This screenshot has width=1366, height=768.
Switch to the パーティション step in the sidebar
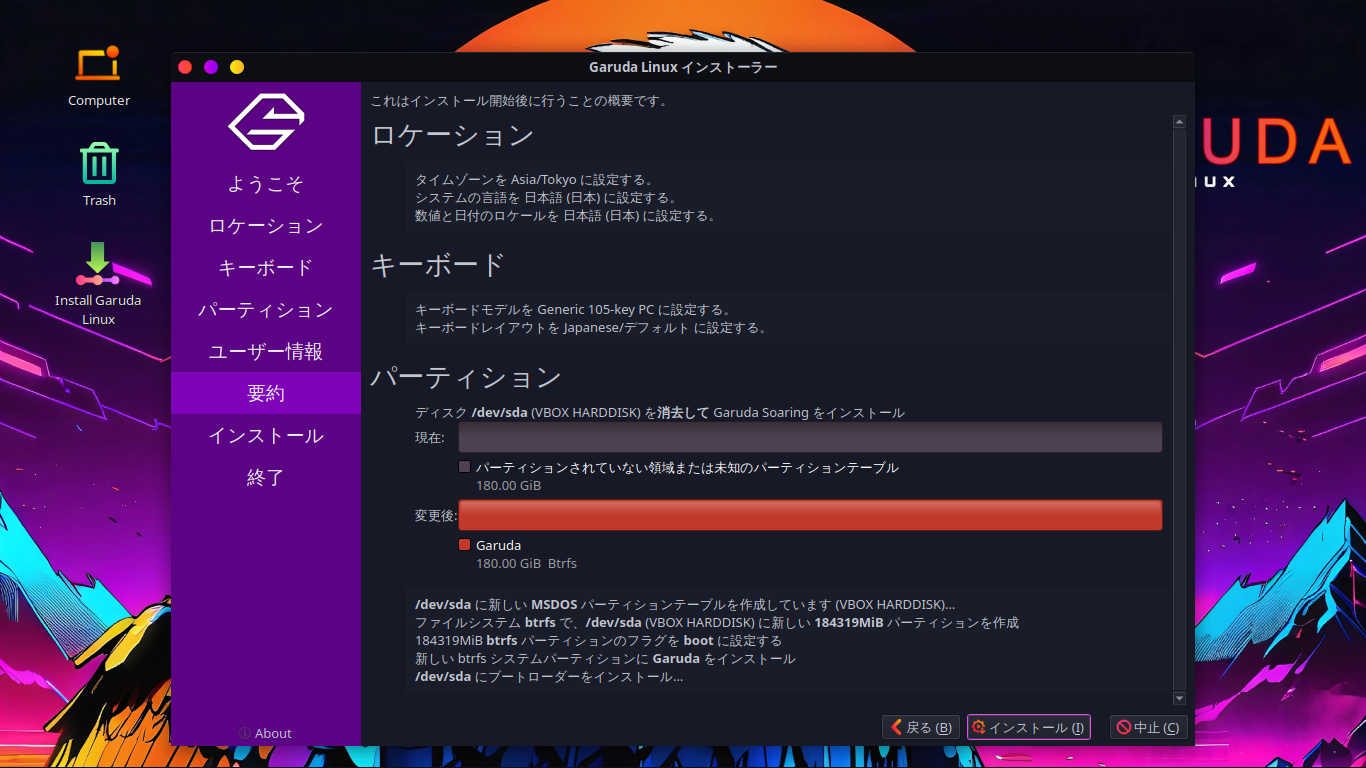click(x=266, y=310)
